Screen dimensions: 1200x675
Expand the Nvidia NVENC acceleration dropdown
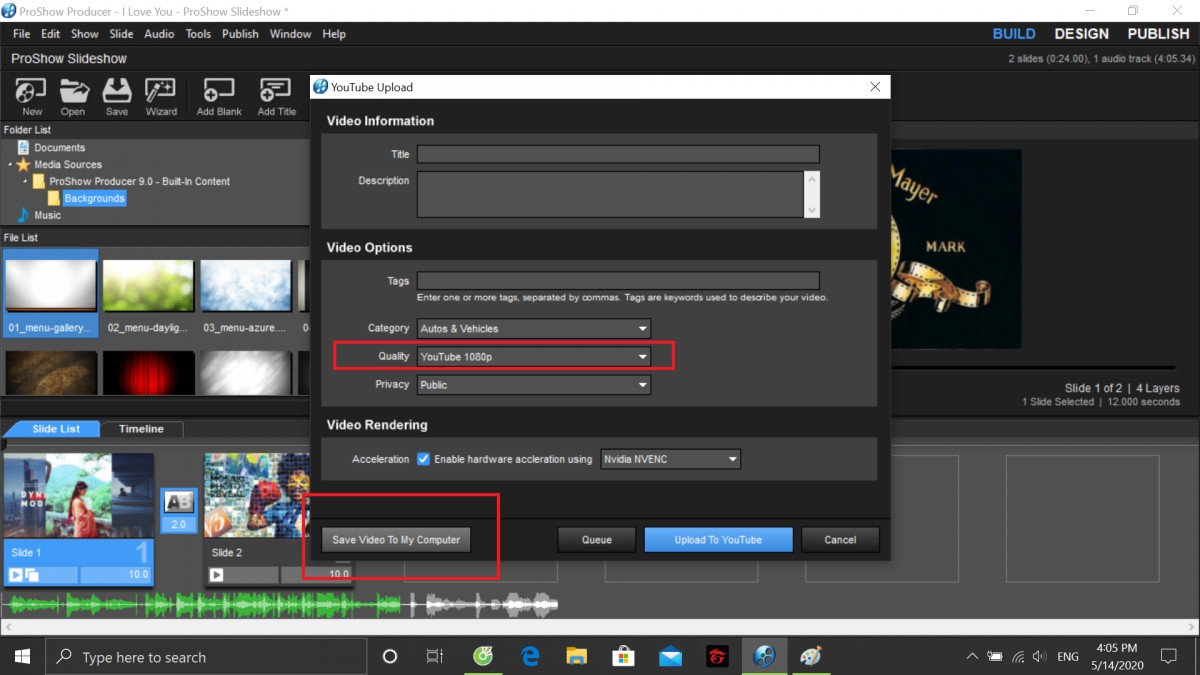670,459
